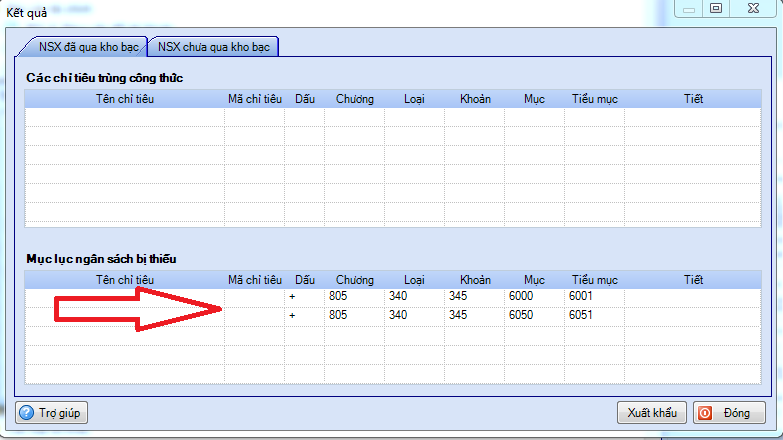Viewport: 783px width, 440px height.
Task: Click Dấu header in bottom table
Action: [x=305, y=280]
